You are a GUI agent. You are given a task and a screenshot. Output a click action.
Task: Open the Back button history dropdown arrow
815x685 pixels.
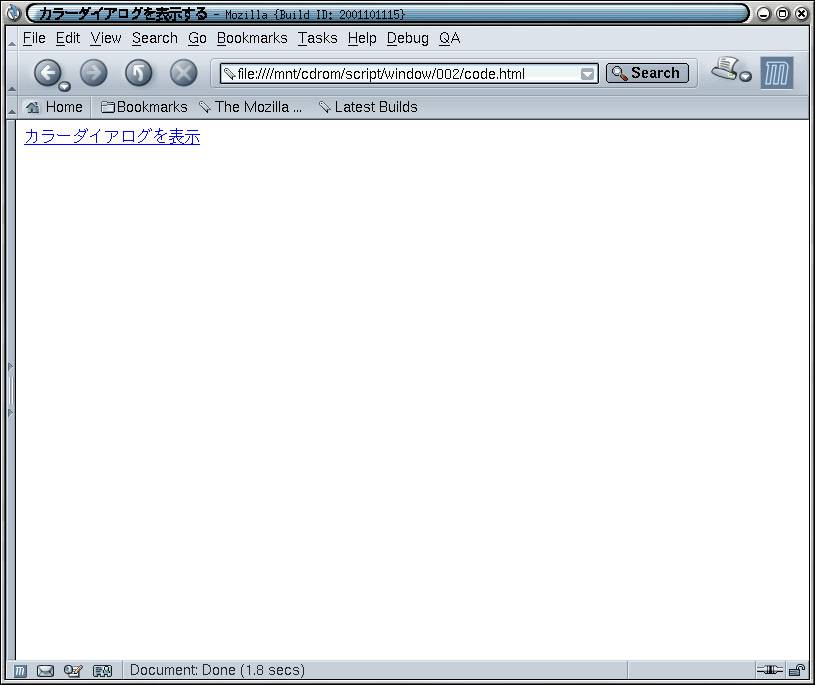tap(64, 86)
